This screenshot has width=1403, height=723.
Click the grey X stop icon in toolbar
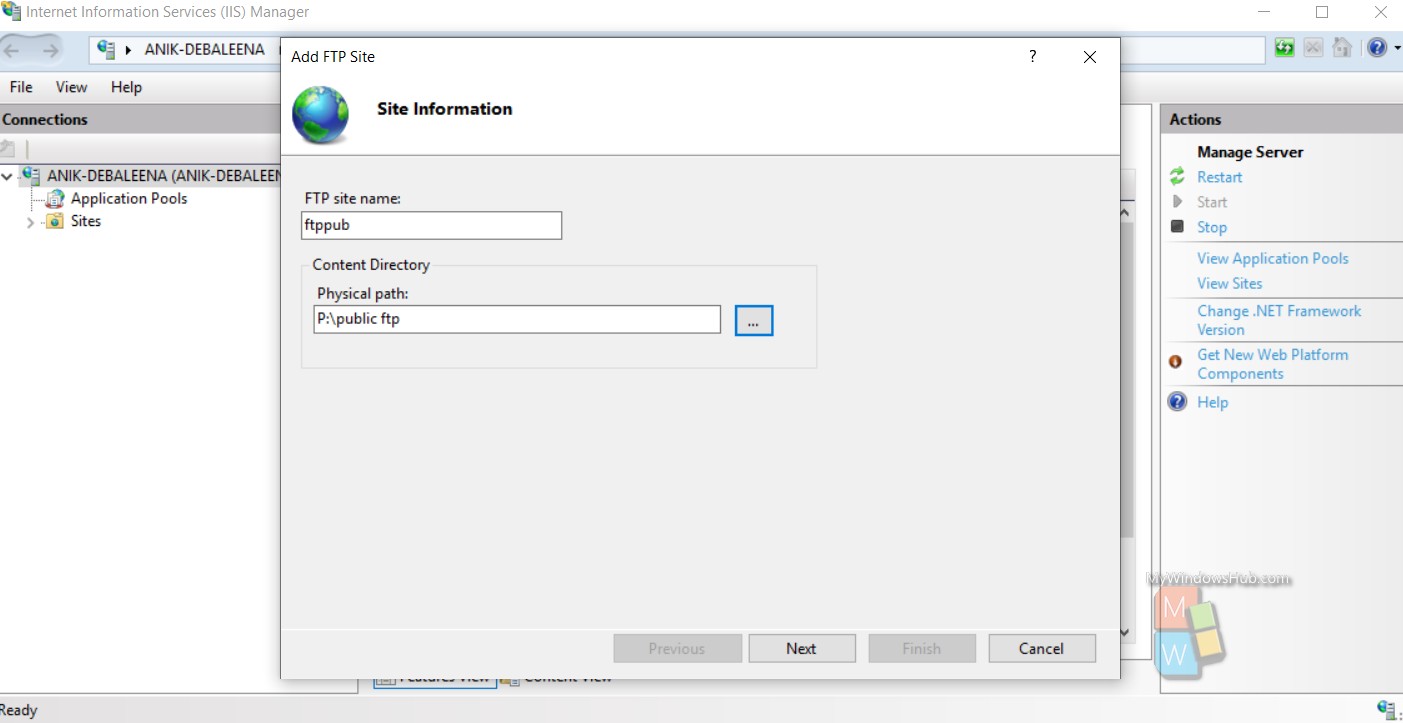1313,48
